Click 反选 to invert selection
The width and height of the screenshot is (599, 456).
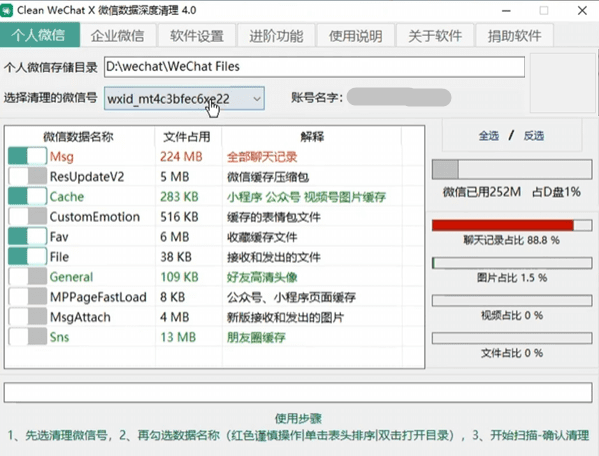point(533,136)
